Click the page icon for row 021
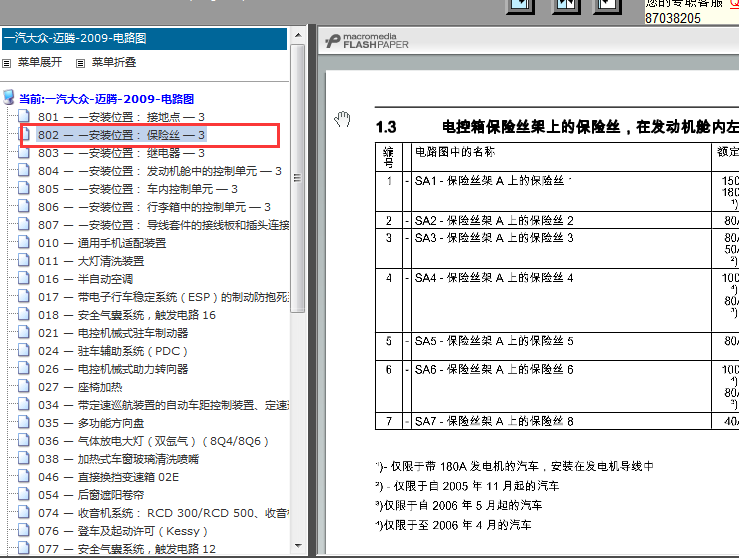The width and height of the screenshot is (739, 558). coord(24,332)
